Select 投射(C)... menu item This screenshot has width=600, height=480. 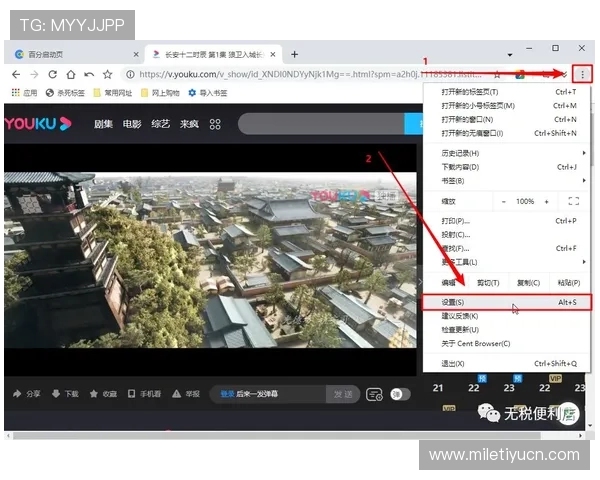coord(507,235)
